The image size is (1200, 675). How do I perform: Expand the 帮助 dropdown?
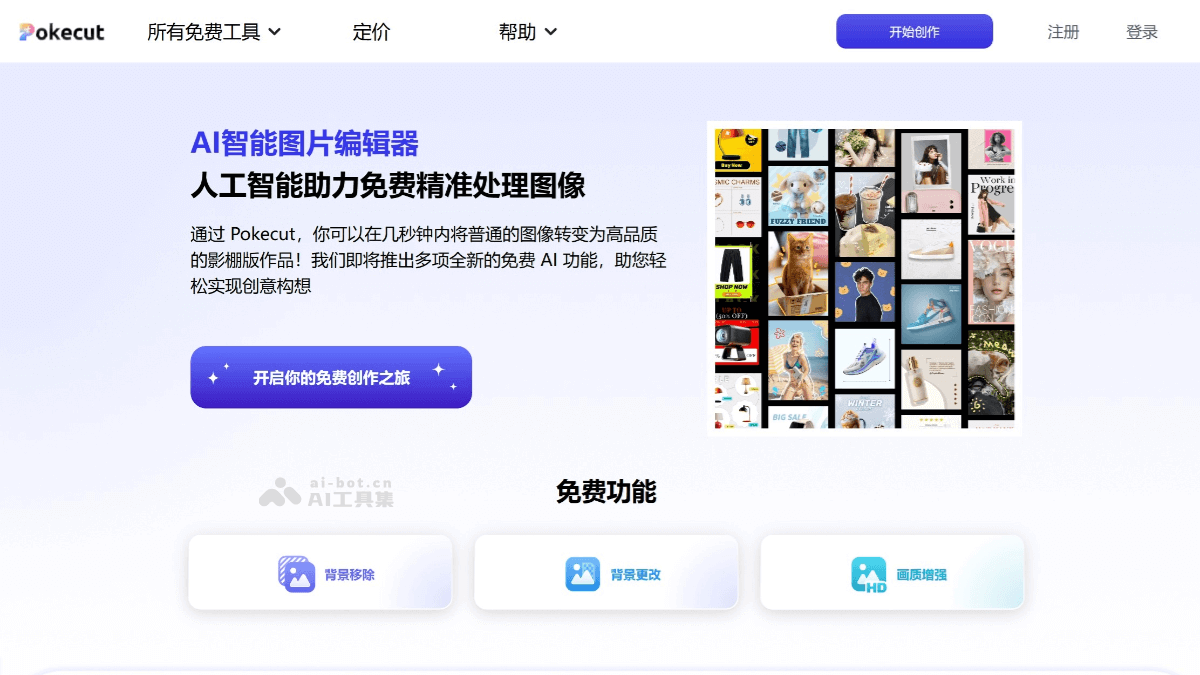527,31
